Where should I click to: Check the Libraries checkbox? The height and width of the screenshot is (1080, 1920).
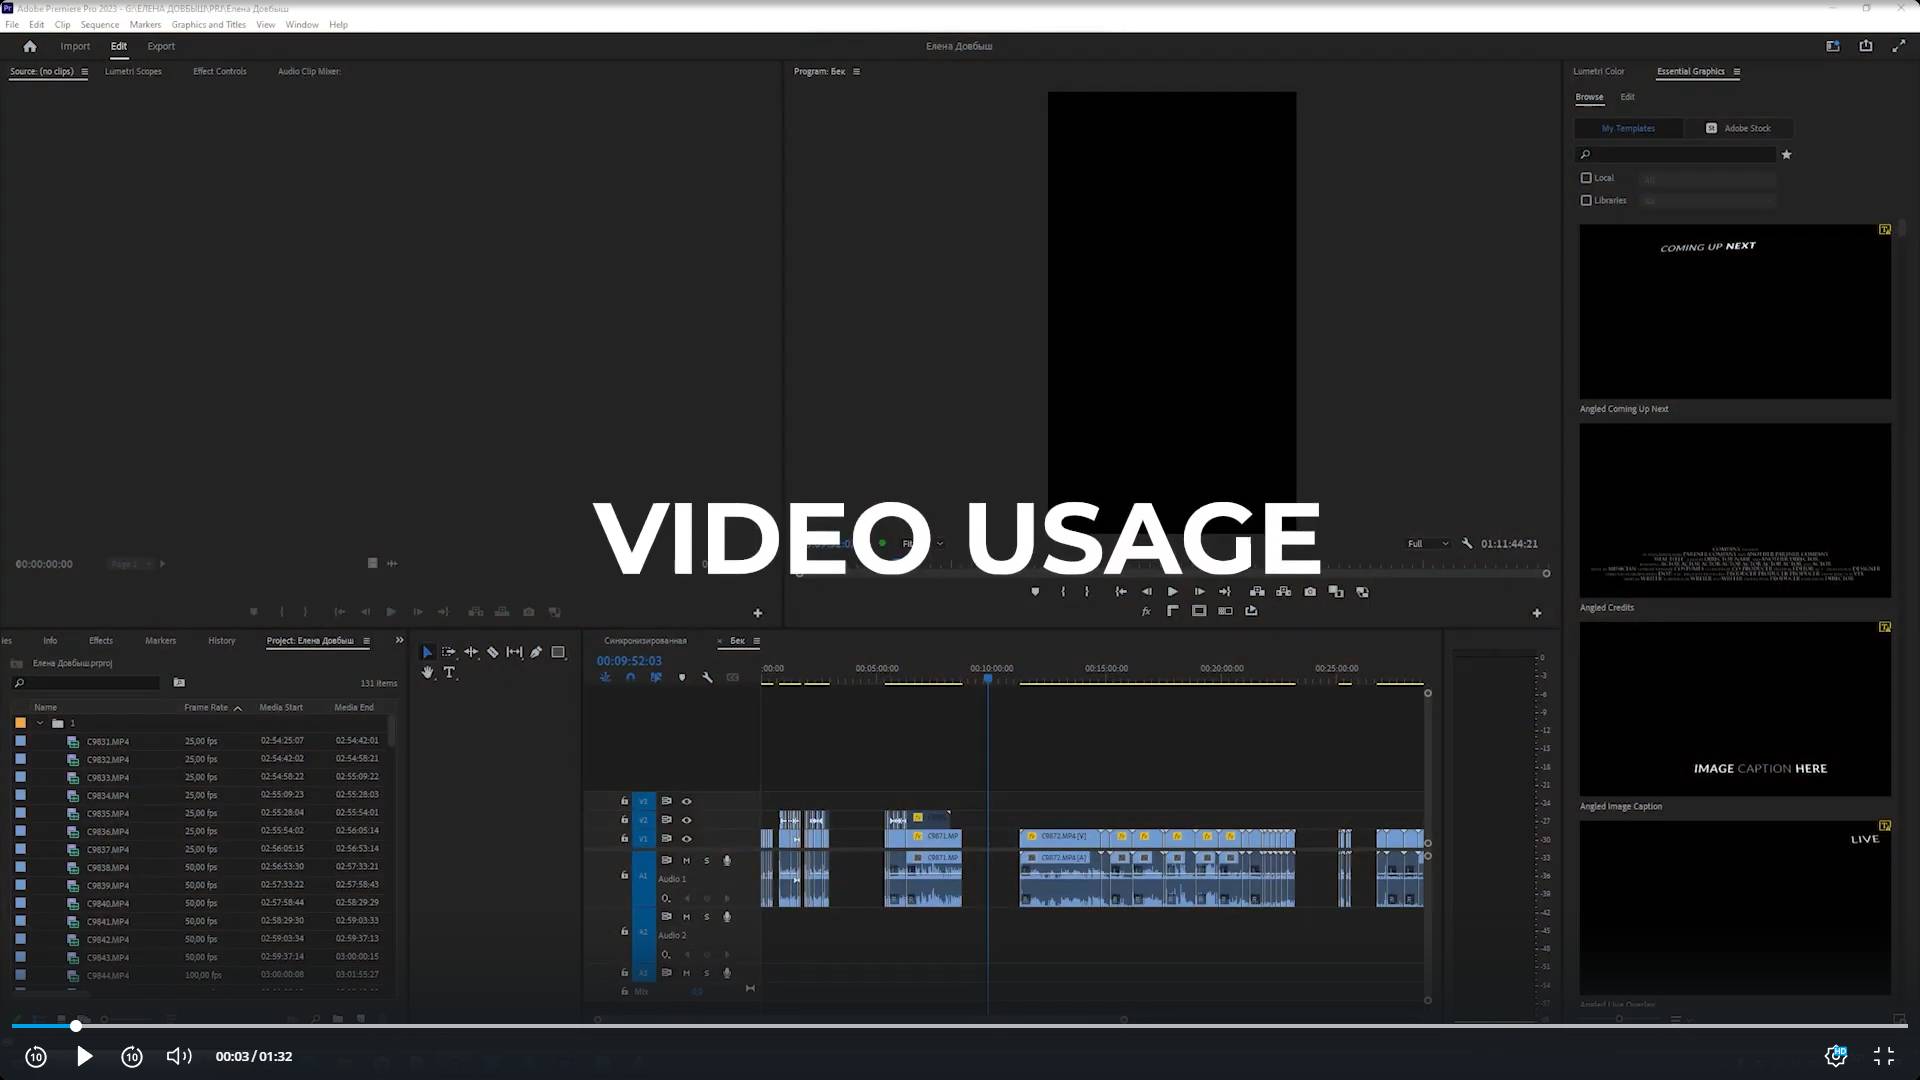click(1586, 200)
